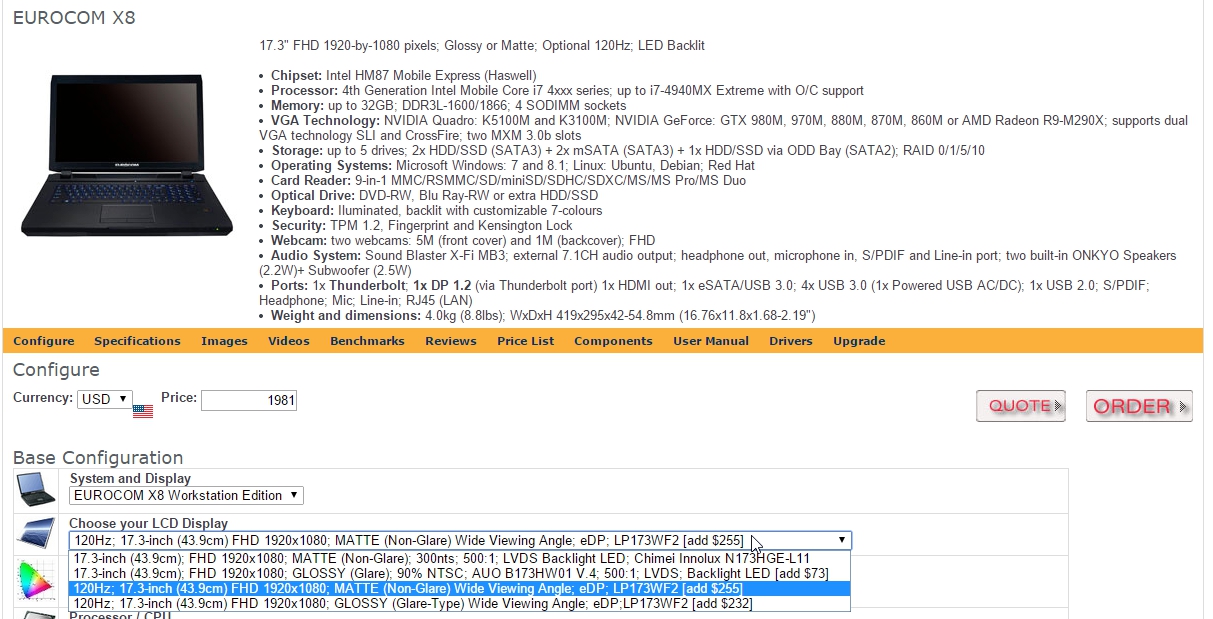Click the QUOTE button

point(1021,406)
